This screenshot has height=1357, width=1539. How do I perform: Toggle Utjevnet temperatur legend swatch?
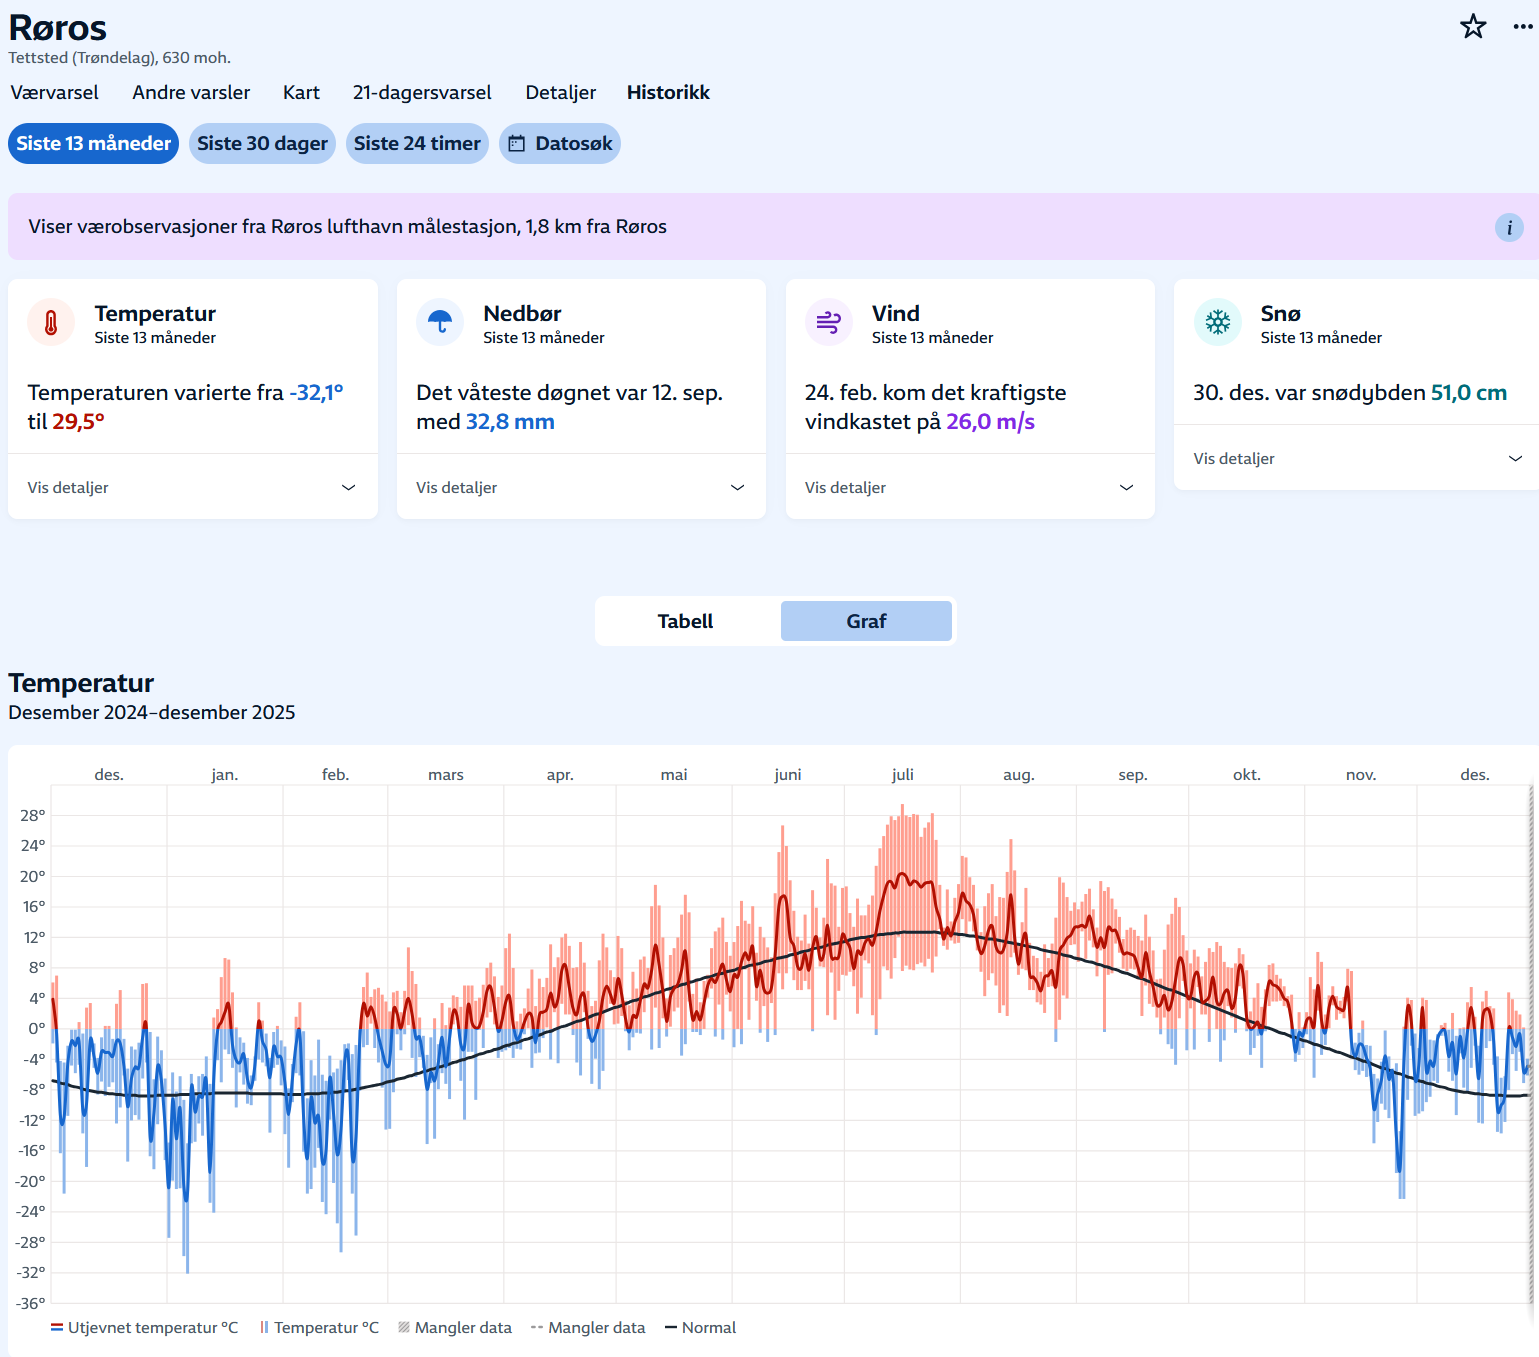tap(57, 1328)
